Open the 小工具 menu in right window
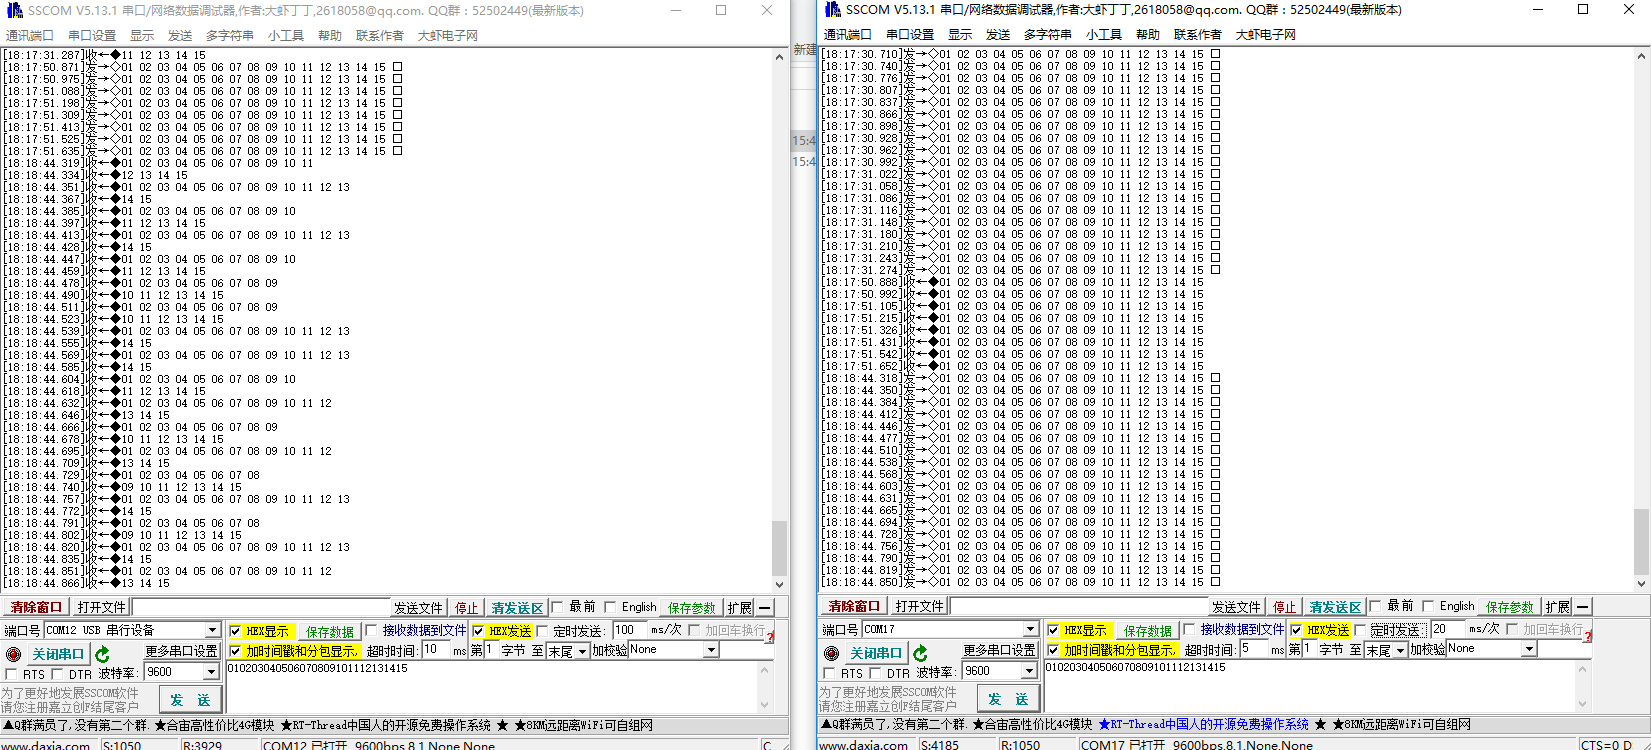 click(x=1104, y=35)
